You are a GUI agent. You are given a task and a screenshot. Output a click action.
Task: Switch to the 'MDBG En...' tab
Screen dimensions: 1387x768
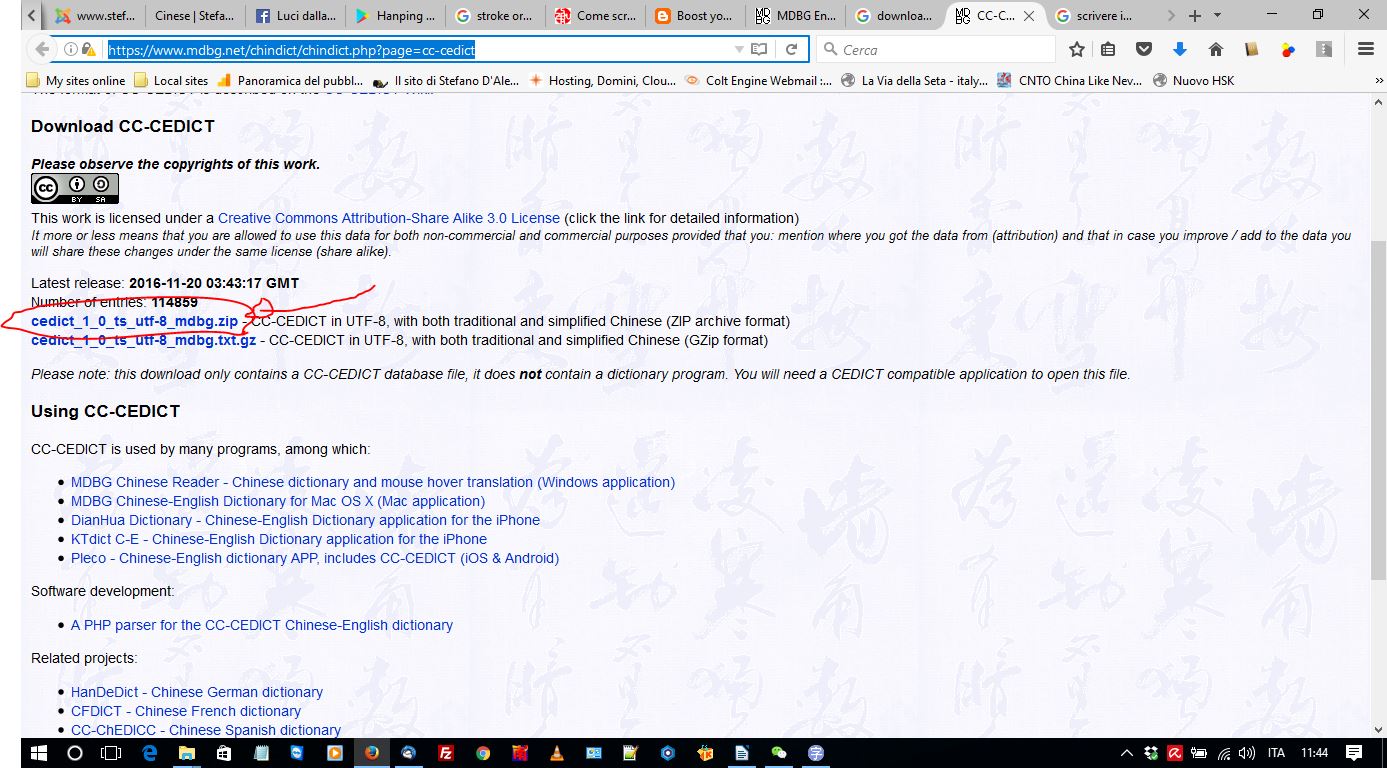tap(795, 16)
